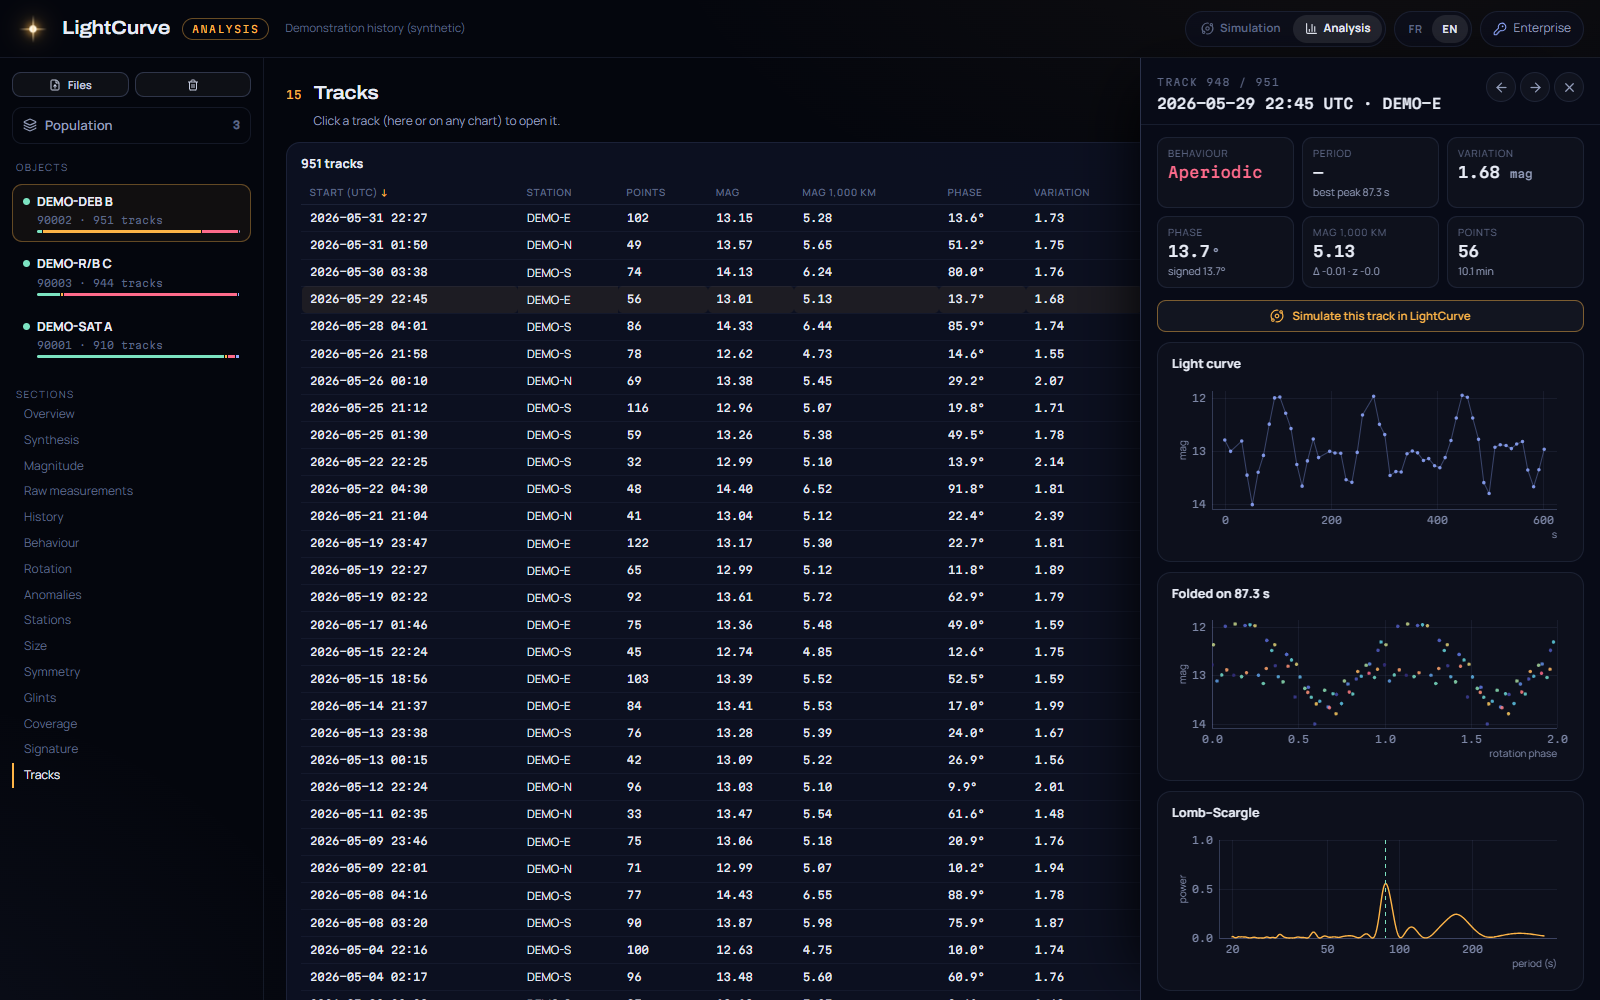Viewport: 1600px width, 1000px height.
Task: Open the Overview section
Action: [49, 414]
